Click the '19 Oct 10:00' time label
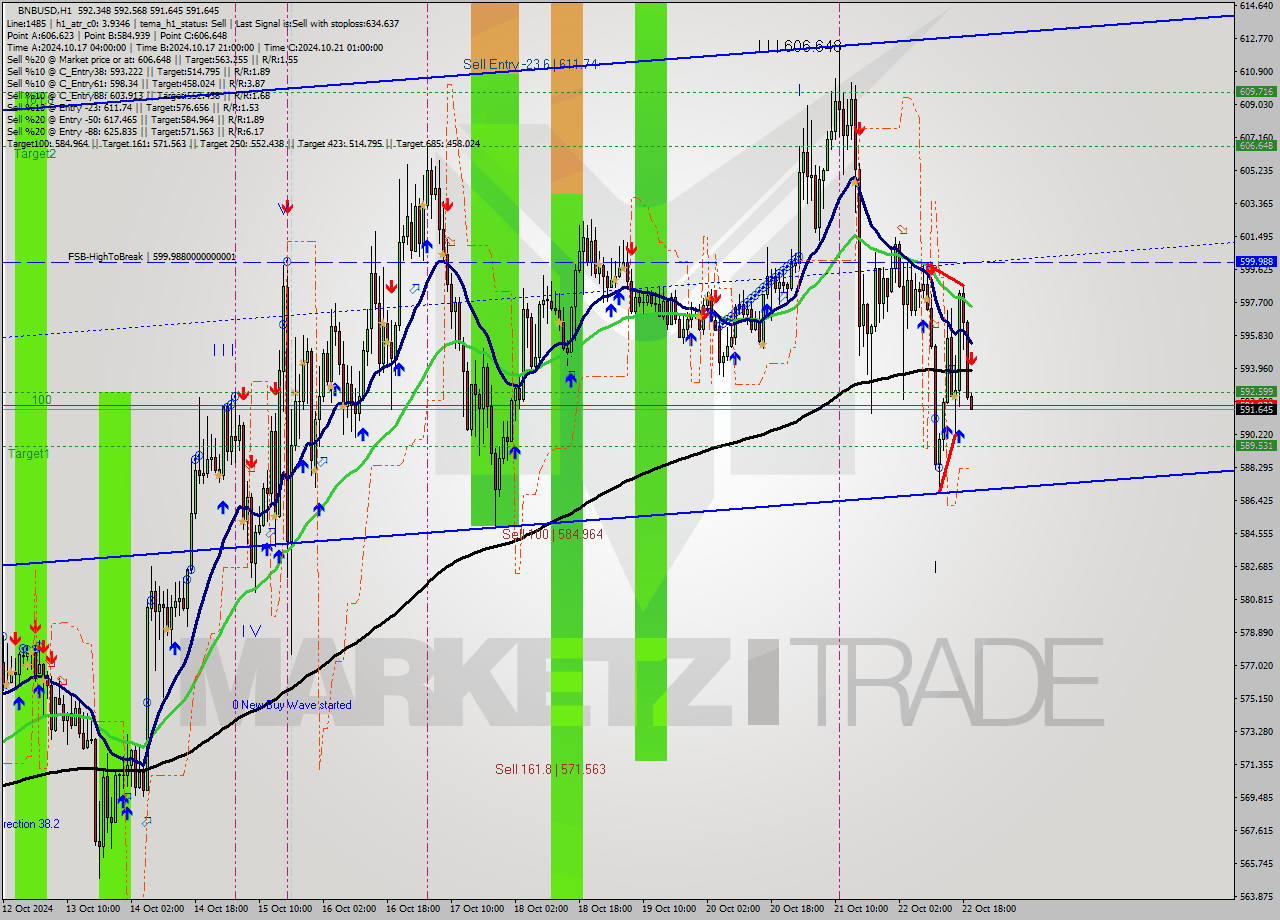 (669, 909)
